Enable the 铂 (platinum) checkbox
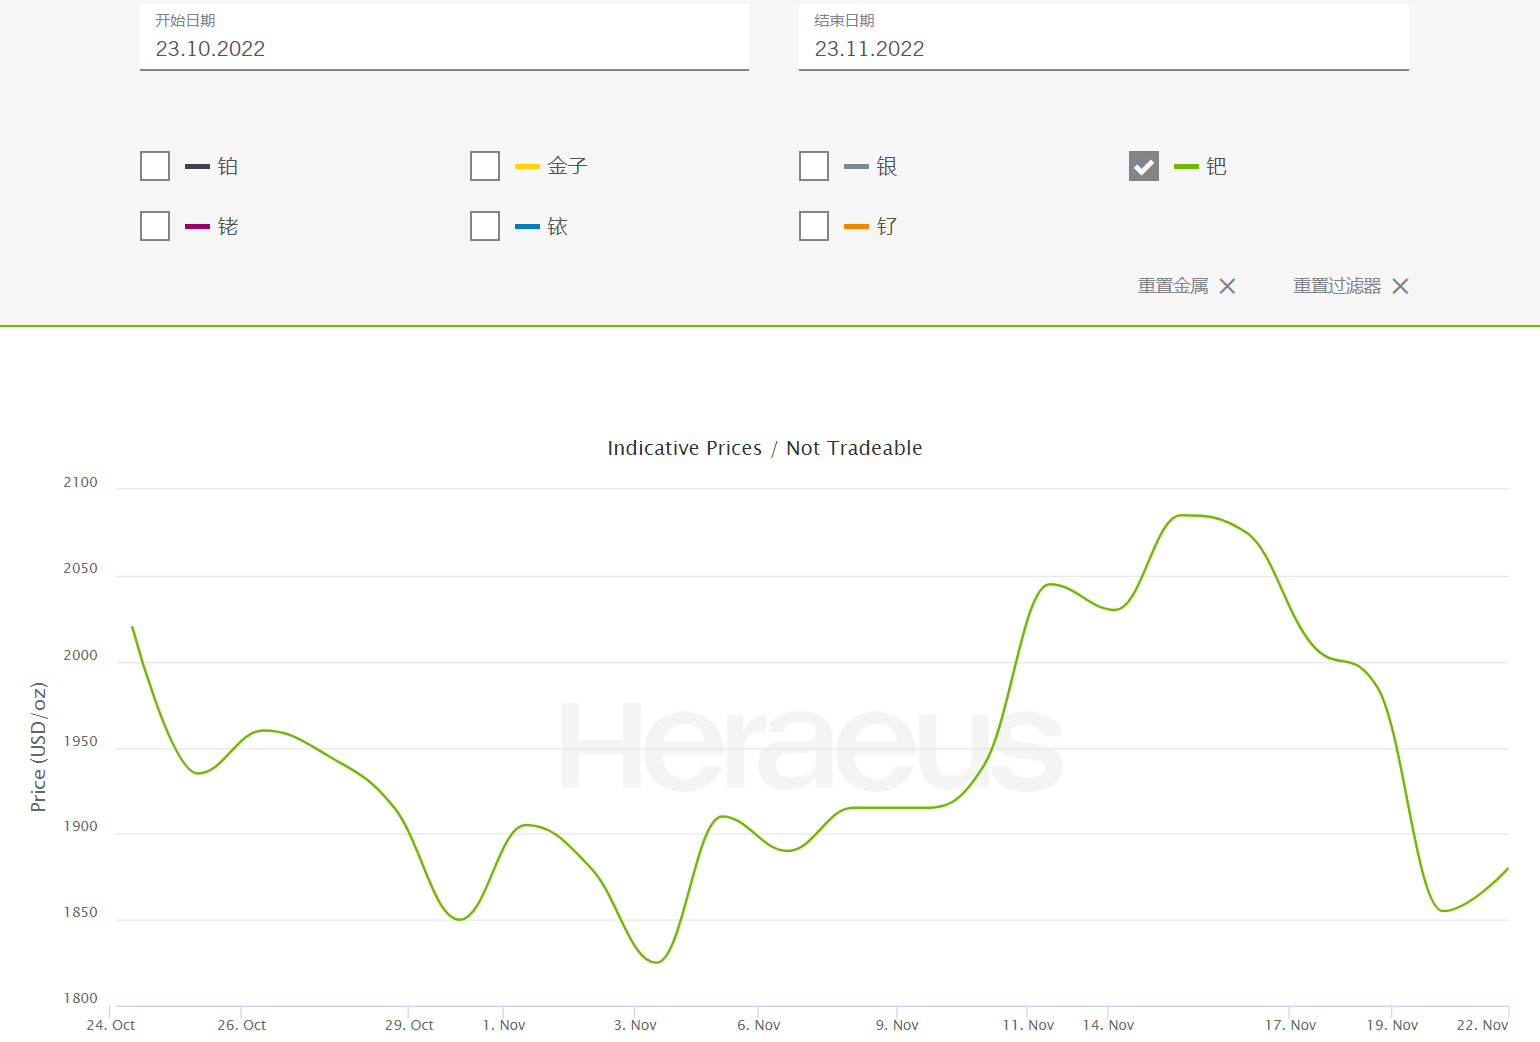 (x=155, y=166)
